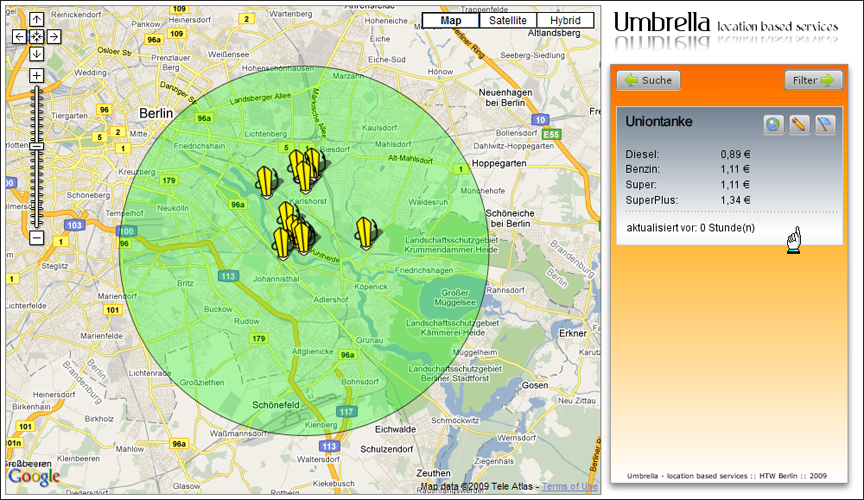
Task: Click the Hoppegarten label on map
Action: click(499, 164)
